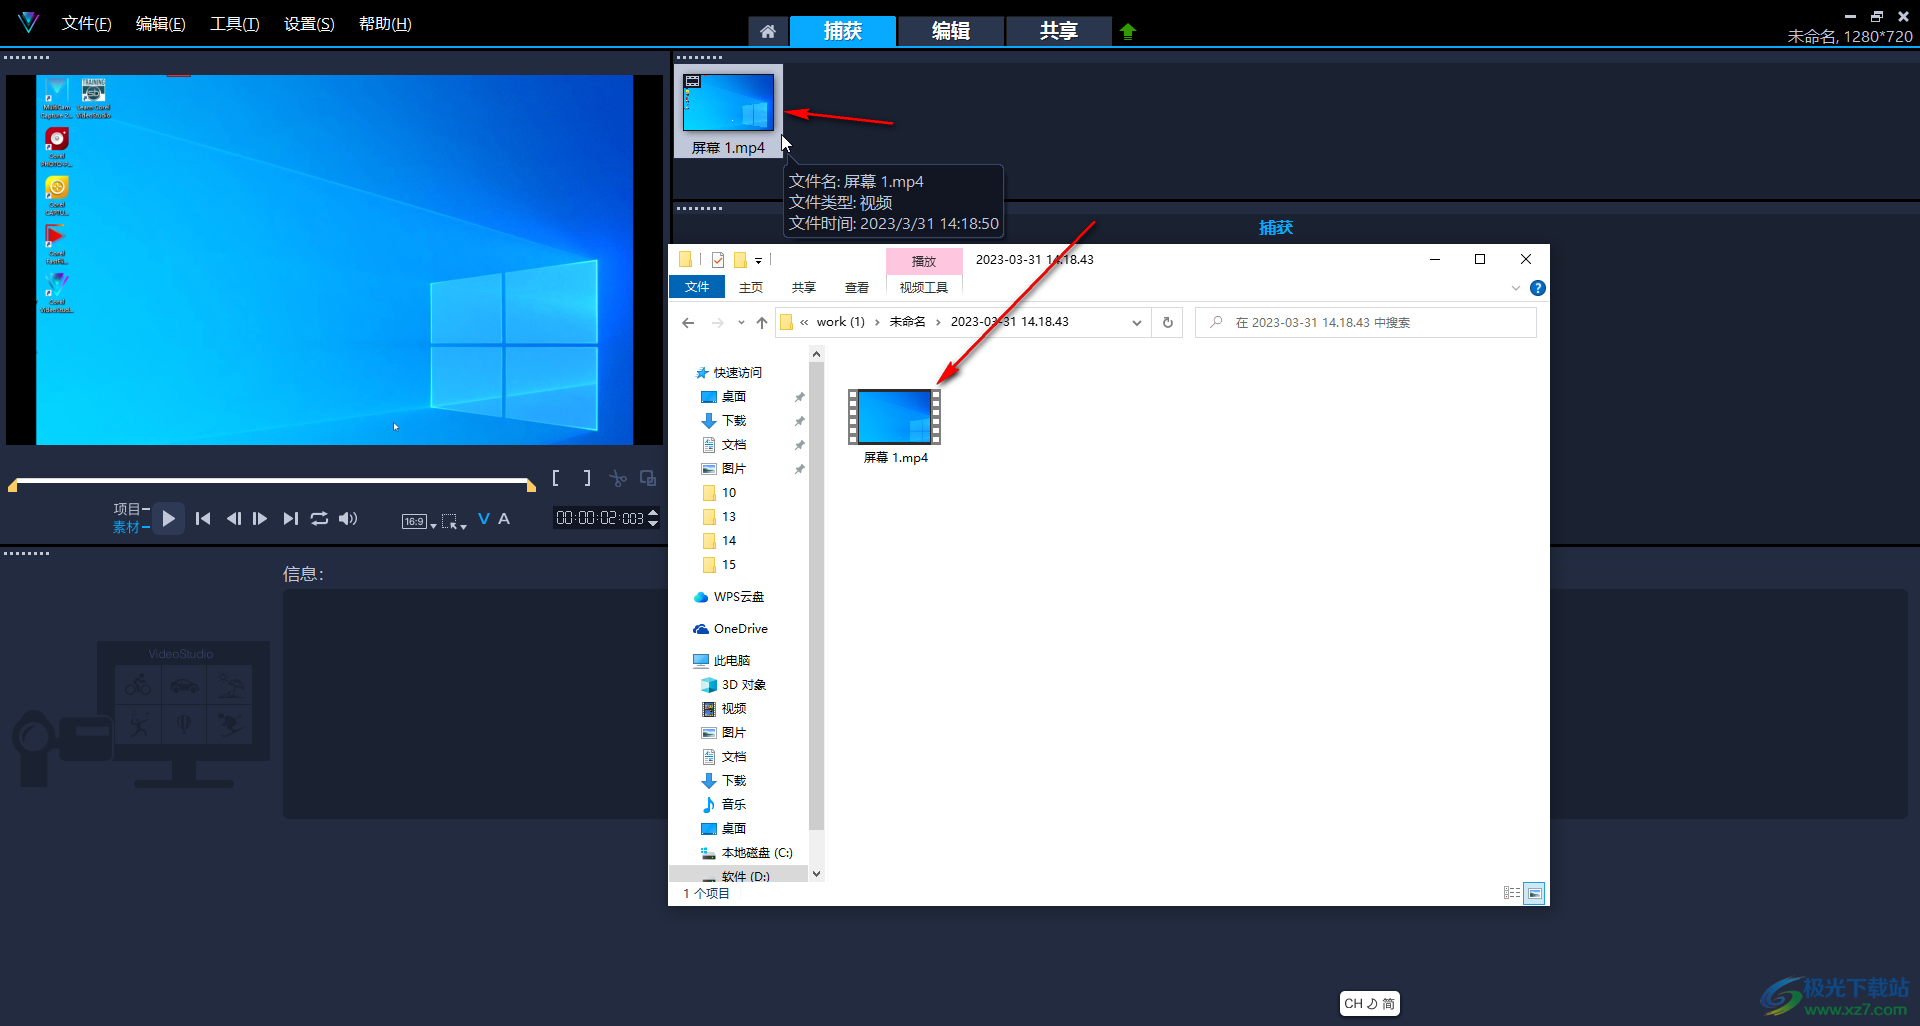The height and width of the screenshot is (1026, 1920).
Task: Switch to the 编辑 workspace tab
Action: tap(951, 31)
